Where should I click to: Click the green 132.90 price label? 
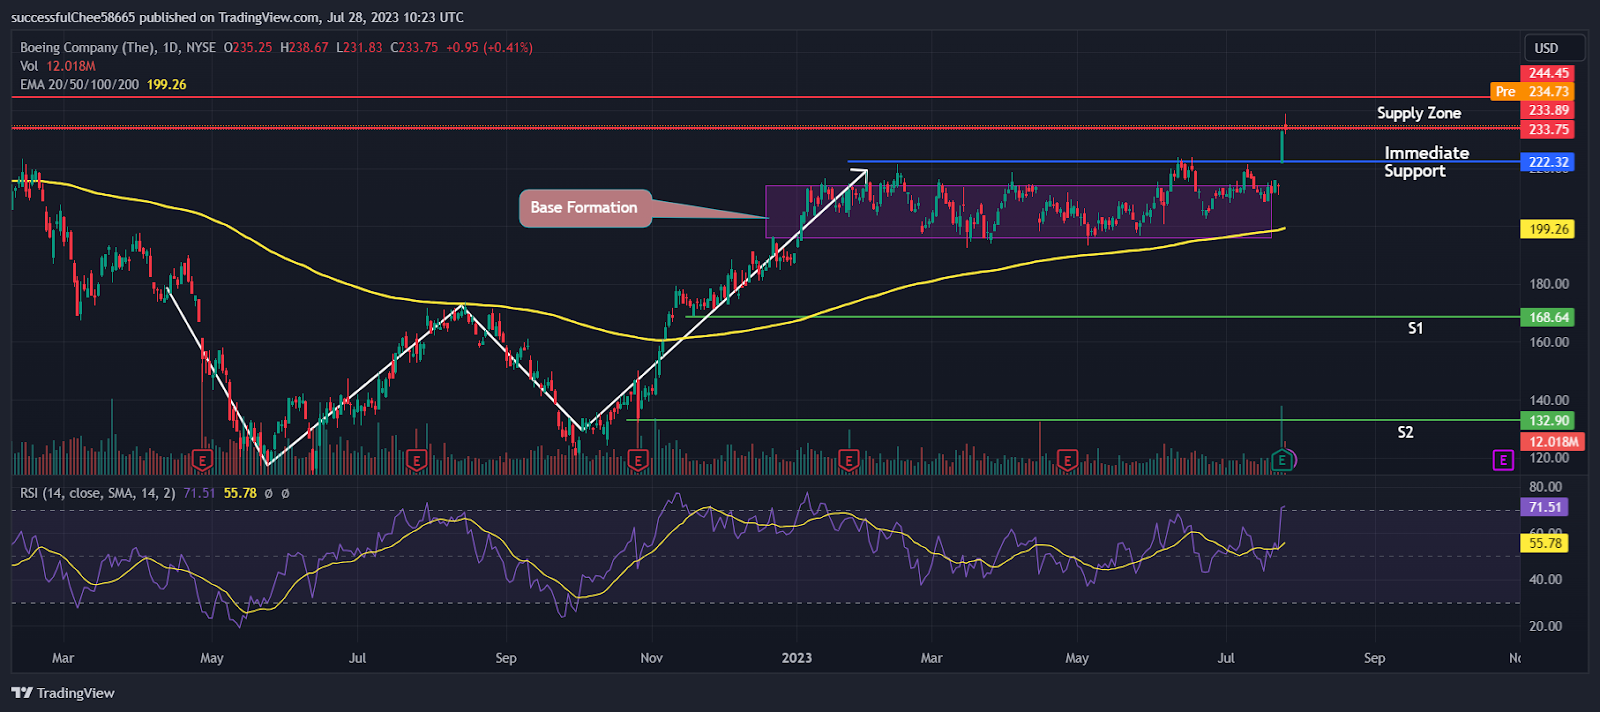[1548, 421]
